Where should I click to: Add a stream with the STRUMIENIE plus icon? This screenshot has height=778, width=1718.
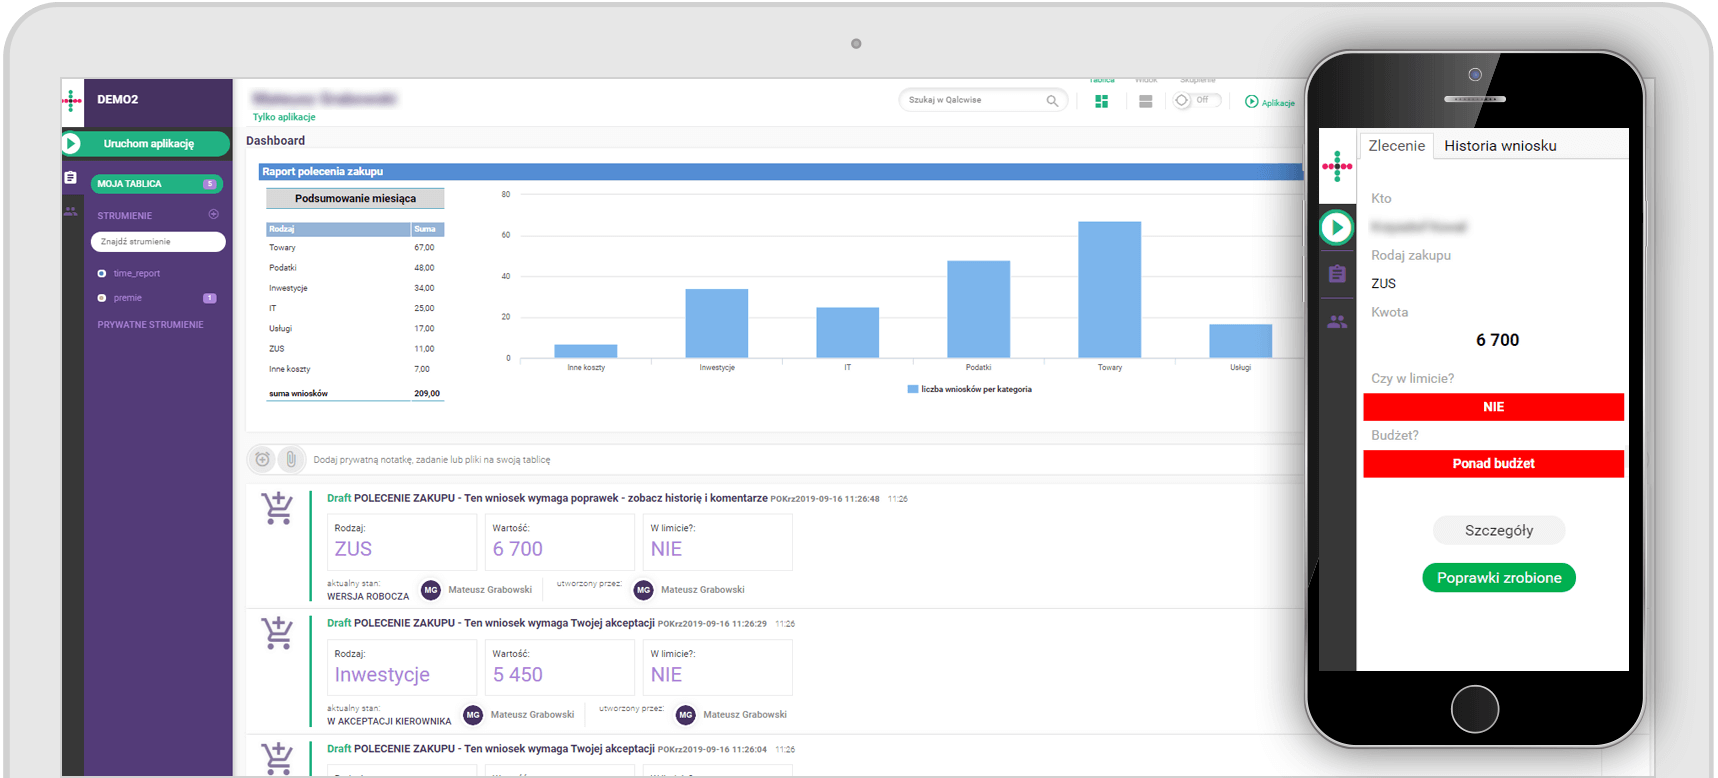213,214
